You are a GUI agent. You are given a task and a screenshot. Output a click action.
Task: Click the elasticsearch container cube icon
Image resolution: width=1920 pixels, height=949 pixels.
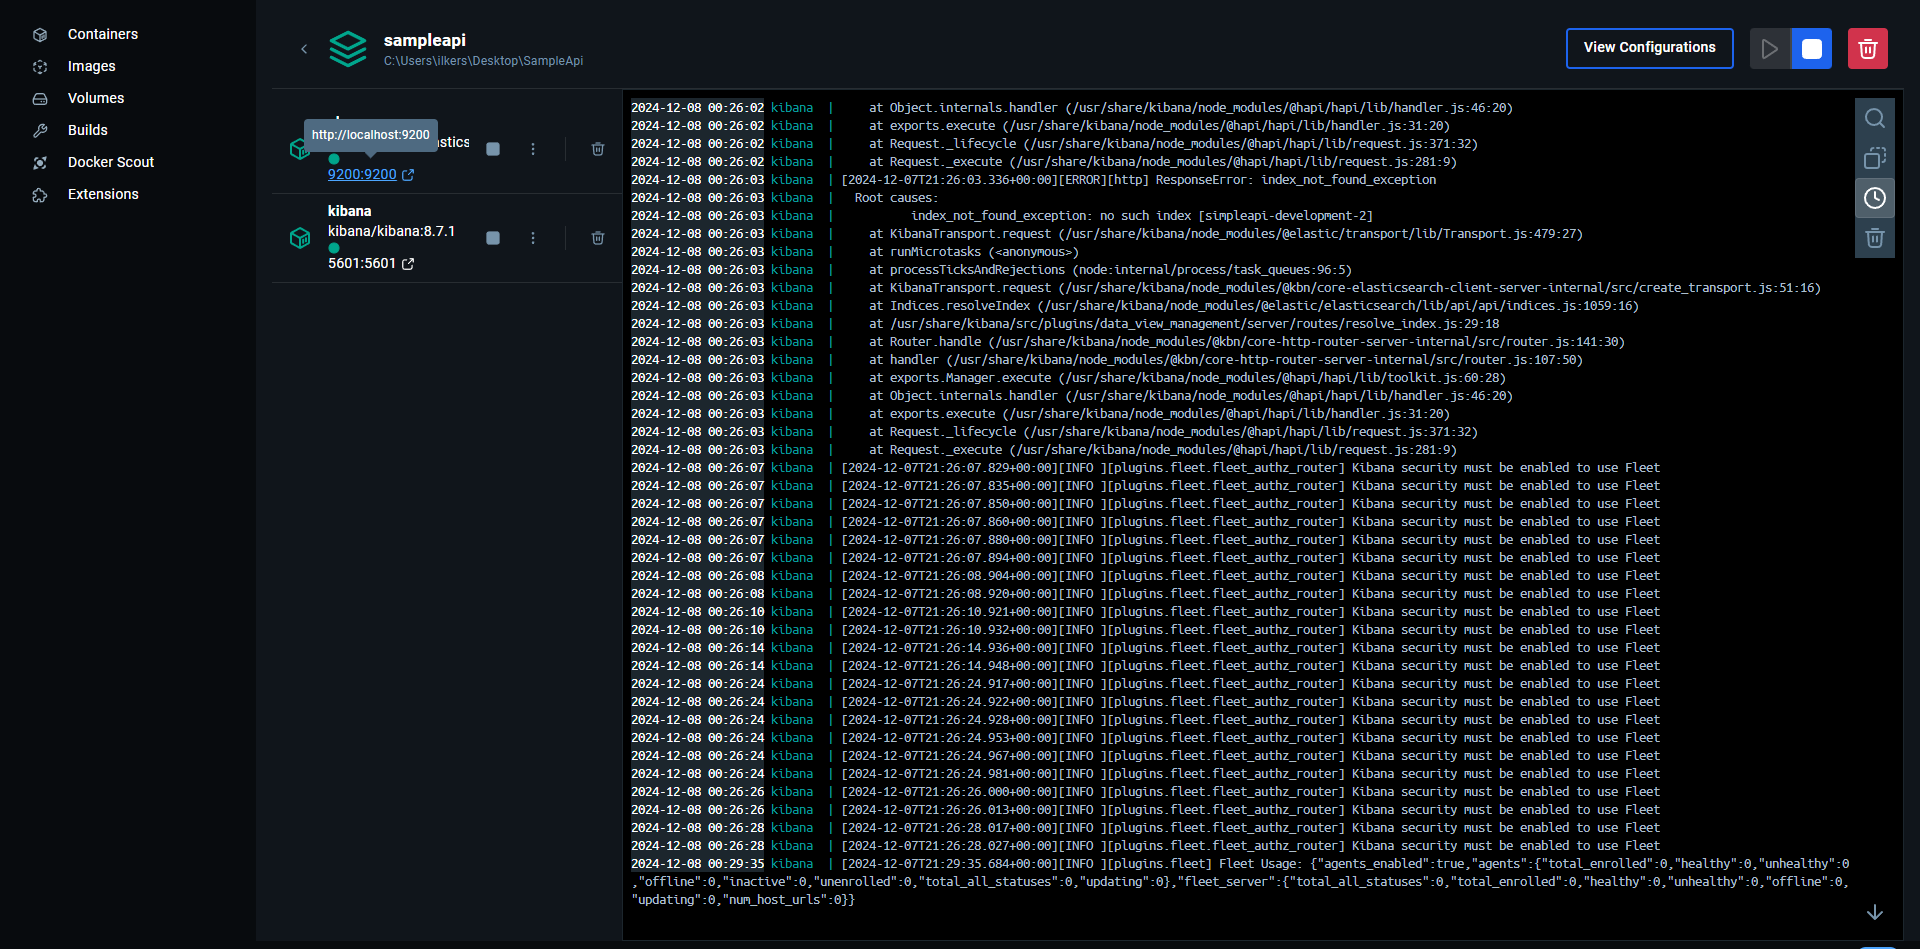pos(298,149)
